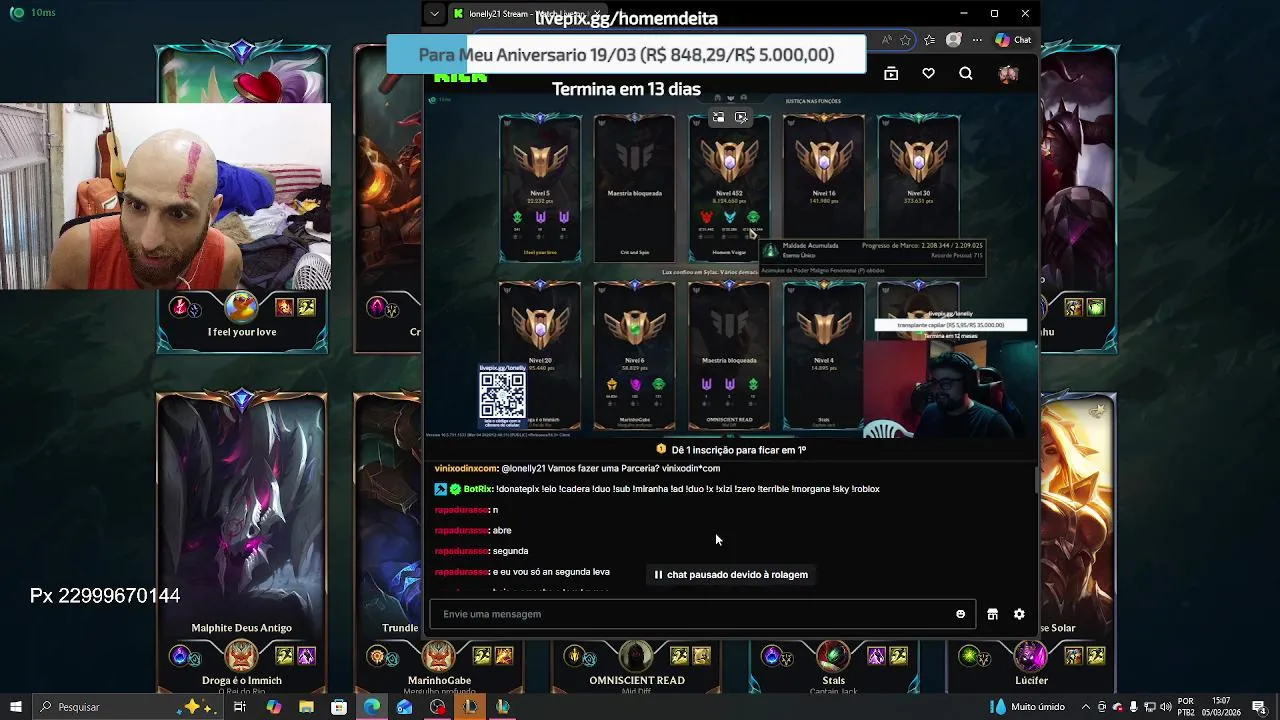The width and height of the screenshot is (1280, 720).
Task: Click the chat scrollbar
Action: click(1036, 478)
